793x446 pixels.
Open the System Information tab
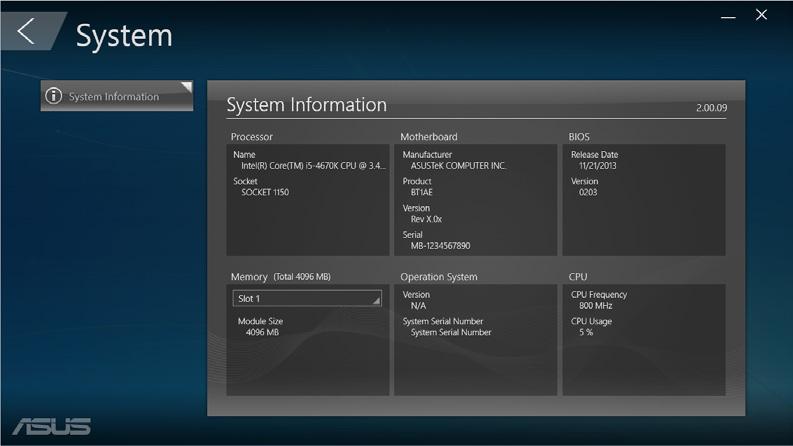click(117, 96)
